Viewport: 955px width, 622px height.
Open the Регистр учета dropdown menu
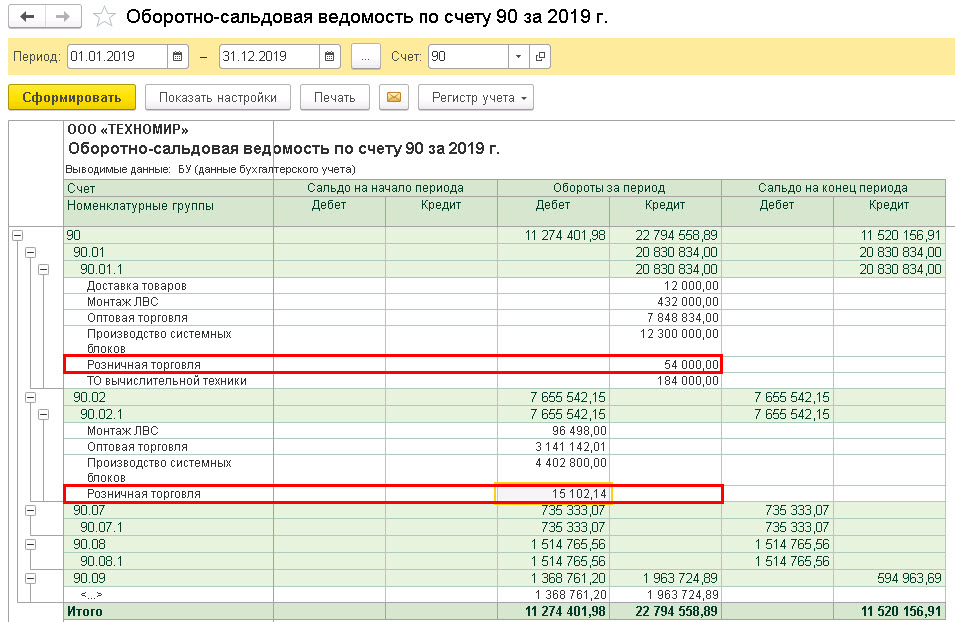[x=476, y=97]
